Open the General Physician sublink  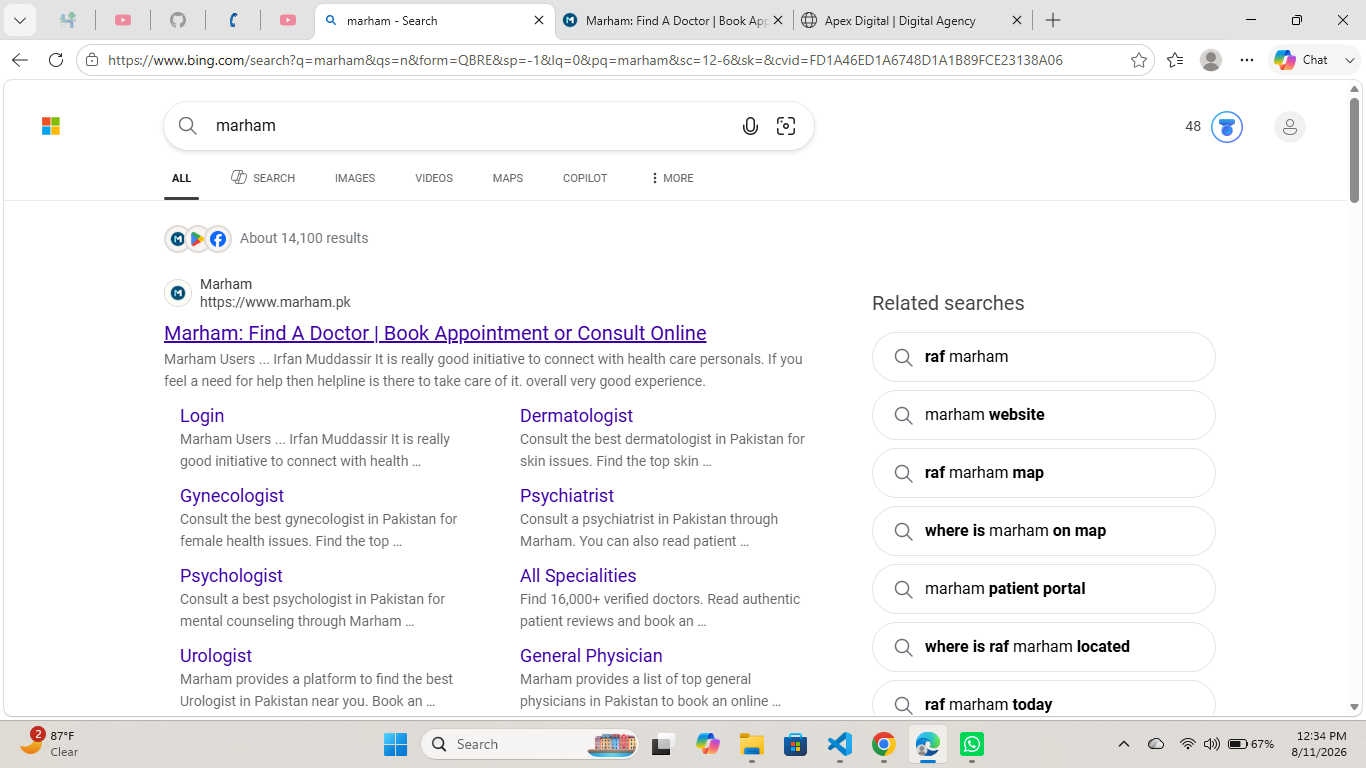click(x=591, y=656)
